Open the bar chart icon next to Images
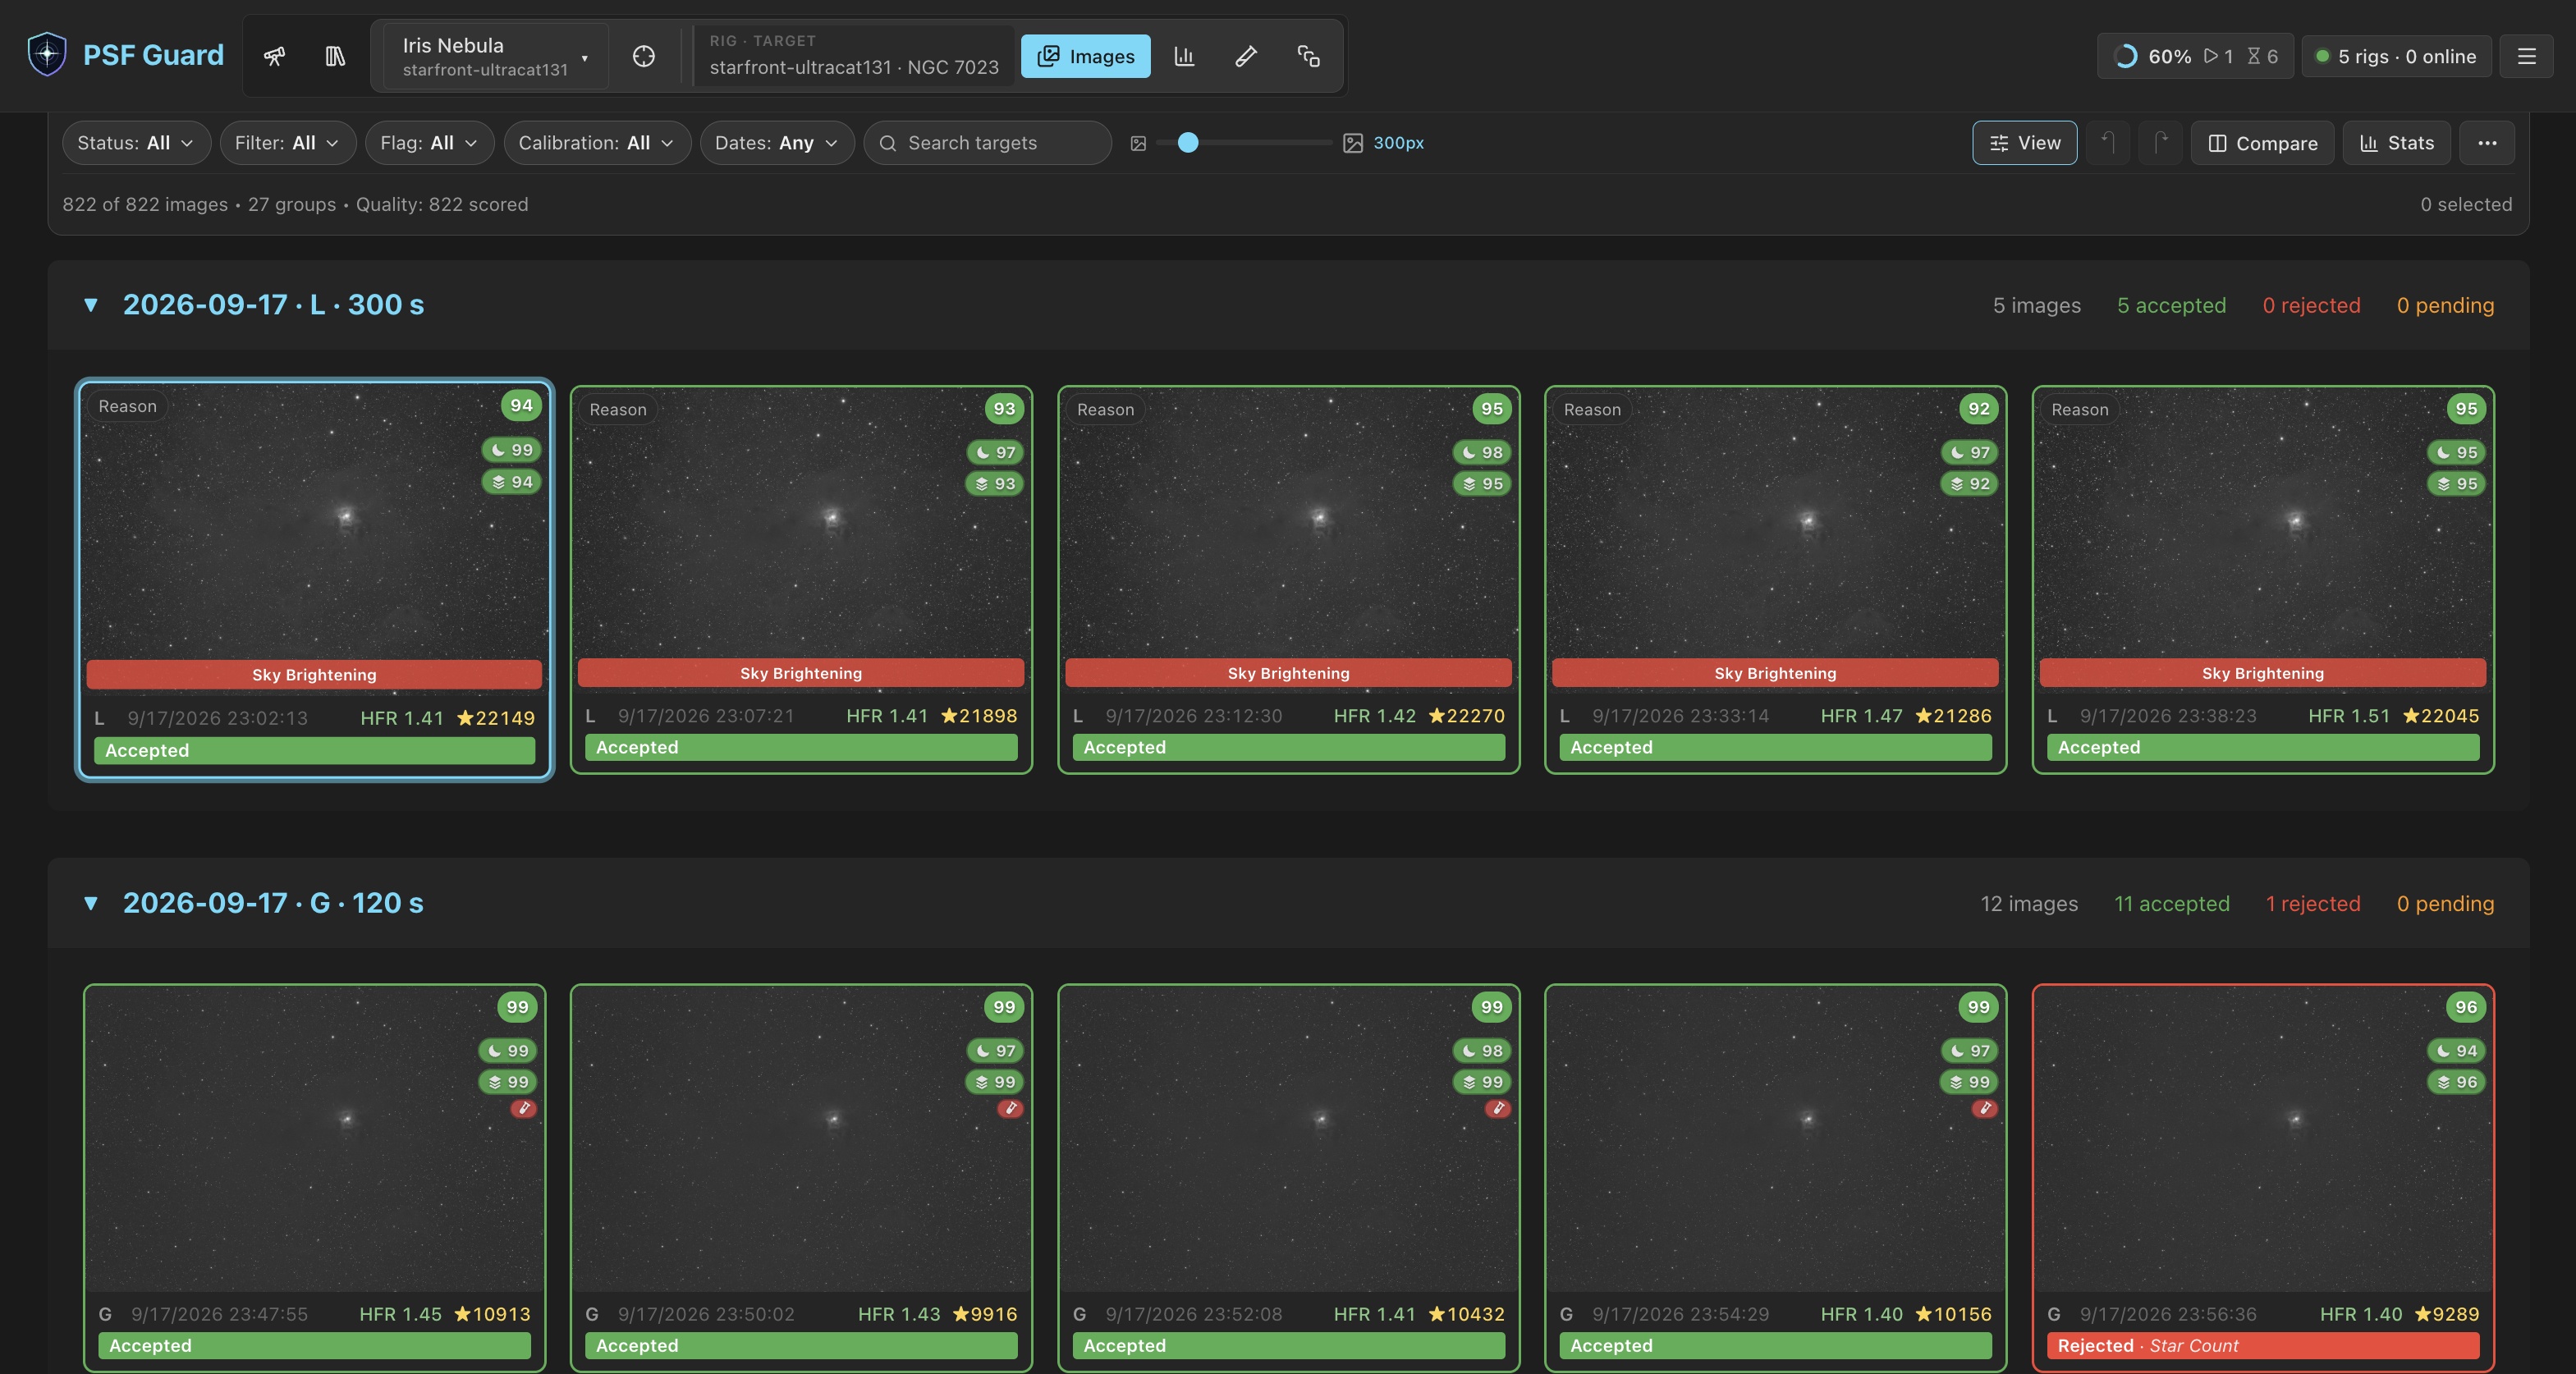Image resolution: width=2576 pixels, height=1374 pixels. click(1184, 56)
